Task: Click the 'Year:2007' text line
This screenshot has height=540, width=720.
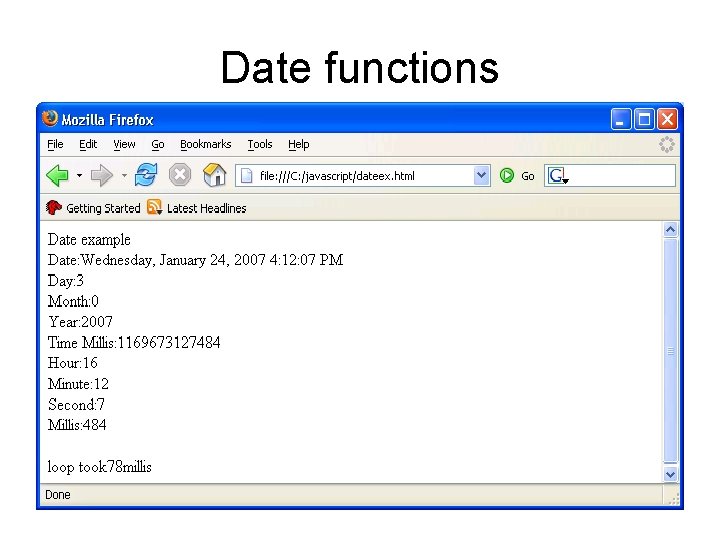Action: click(80, 322)
